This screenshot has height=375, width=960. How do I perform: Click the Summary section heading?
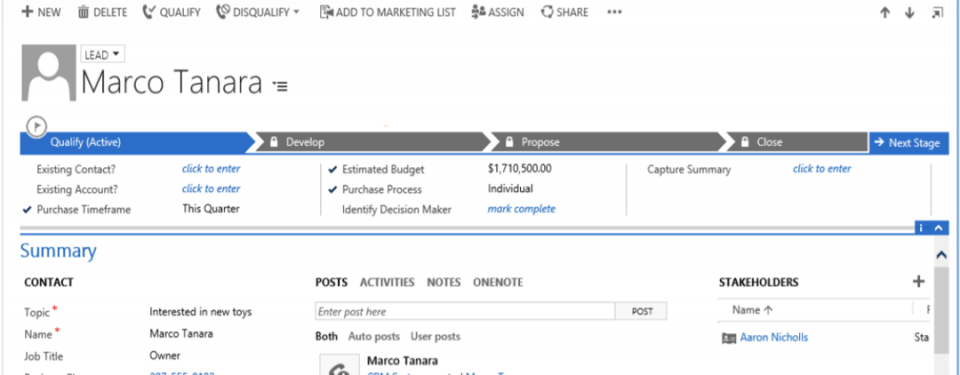pos(58,251)
